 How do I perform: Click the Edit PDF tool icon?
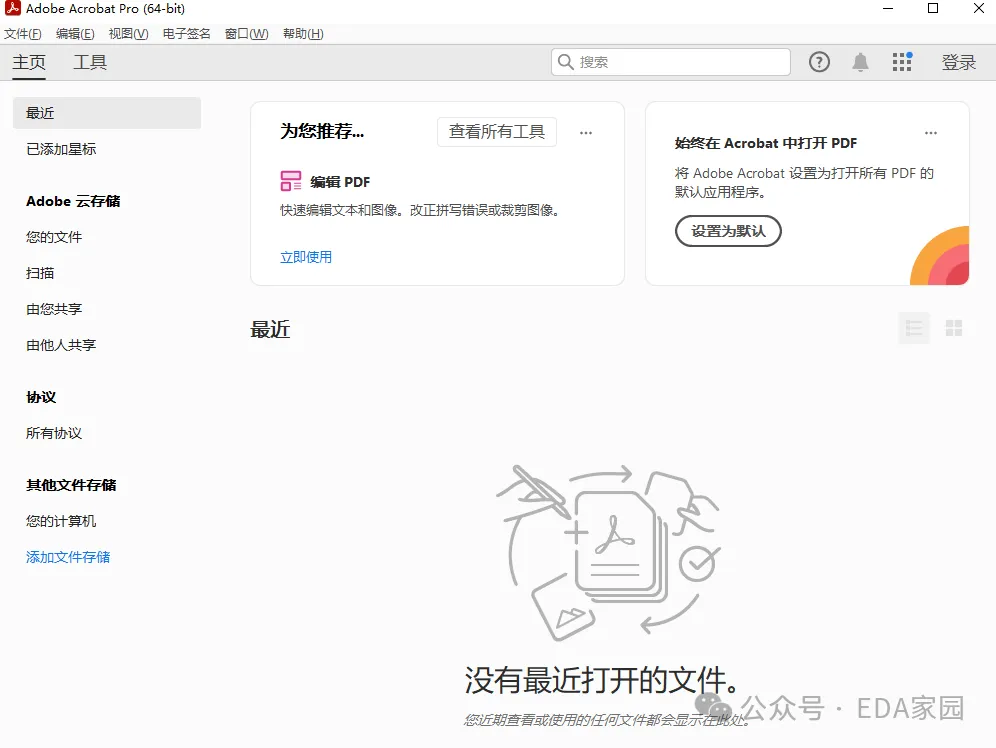tap(291, 181)
